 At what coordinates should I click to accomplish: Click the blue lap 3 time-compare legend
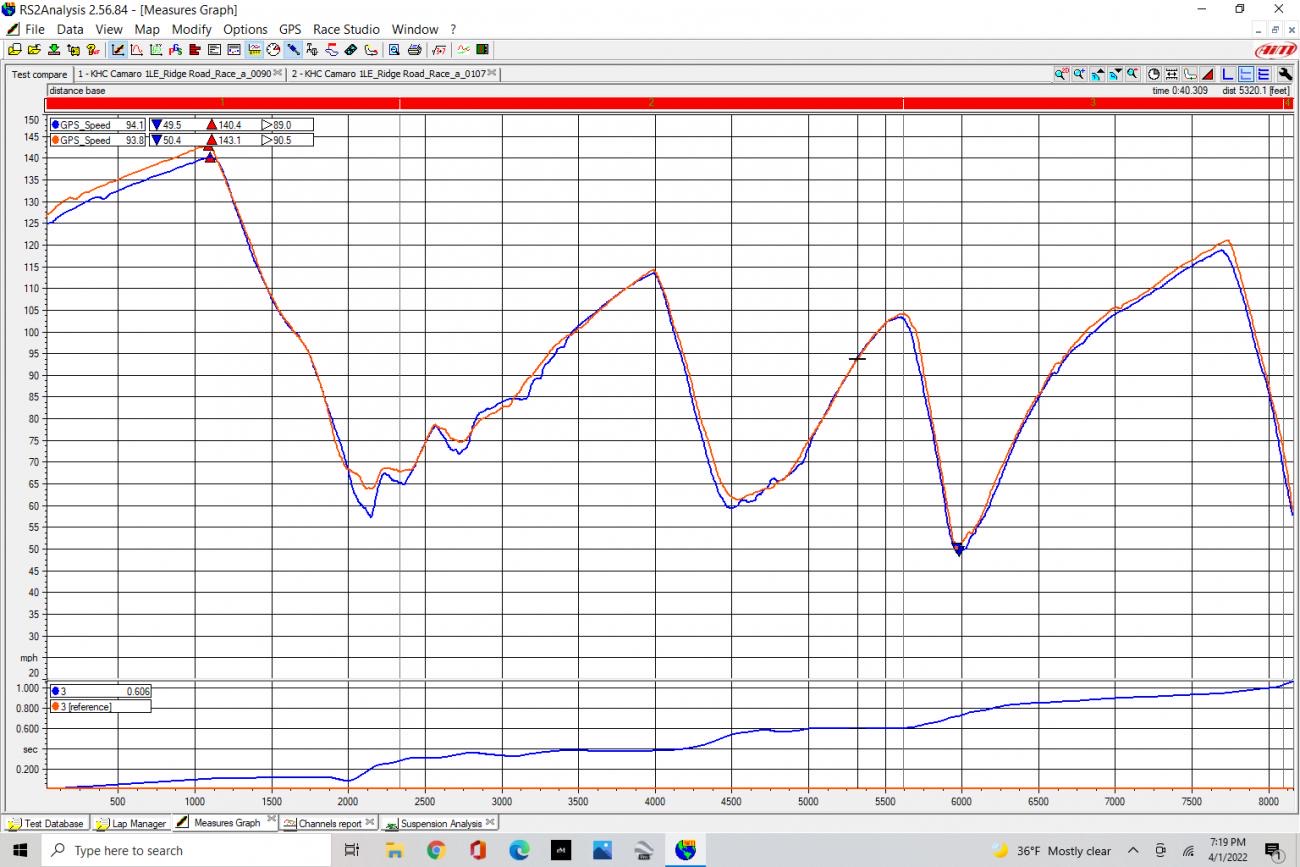click(x=100, y=691)
